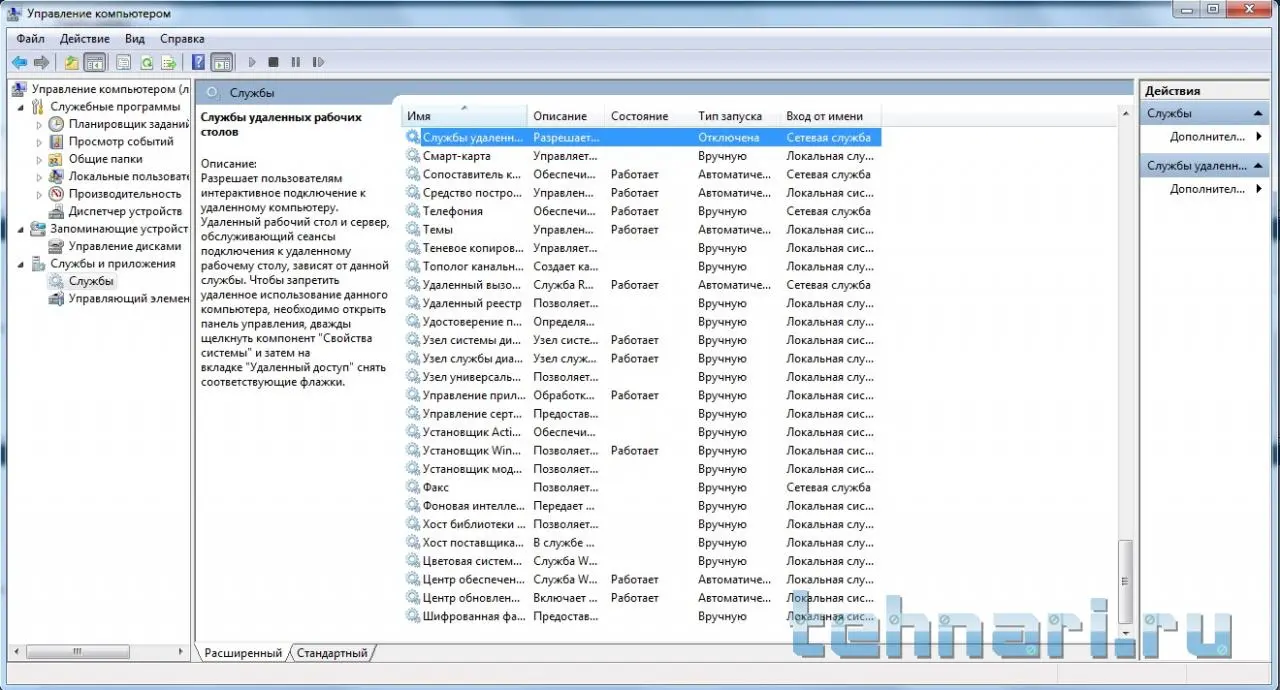Open the Файл menu
The height and width of the screenshot is (690, 1280).
click(x=30, y=39)
